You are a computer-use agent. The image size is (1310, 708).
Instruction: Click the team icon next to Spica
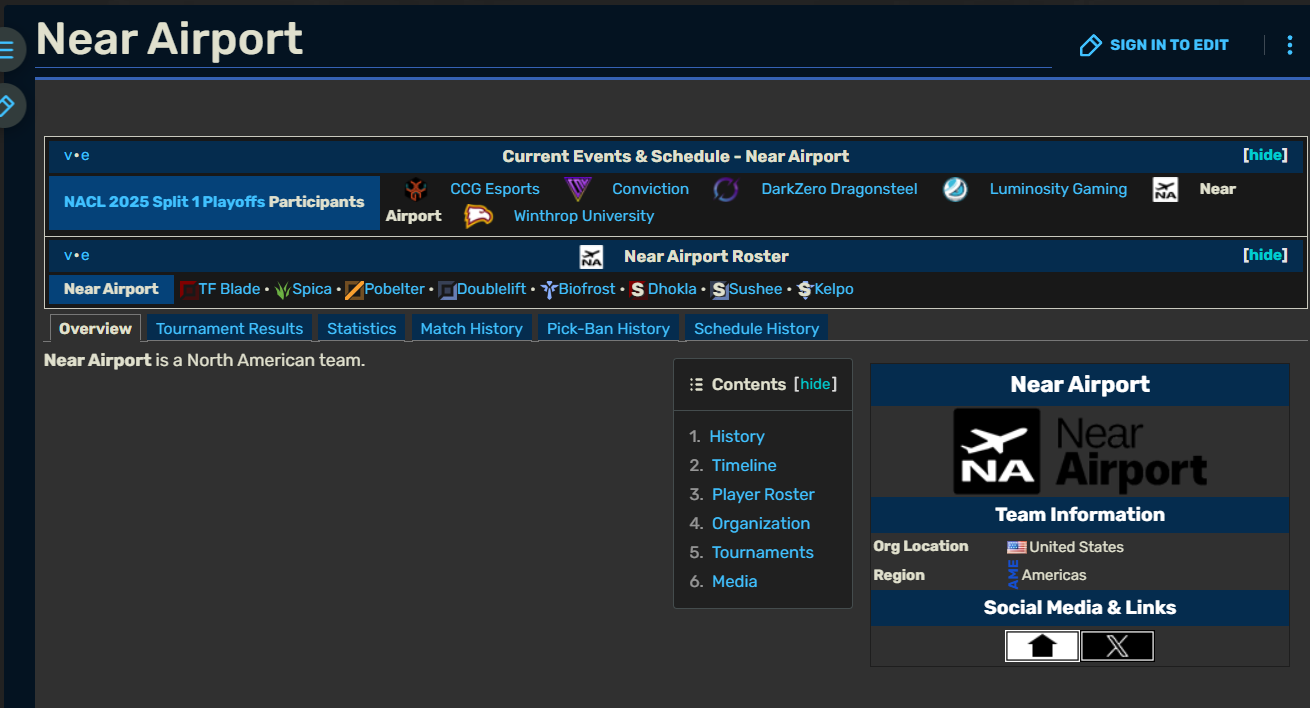pos(283,290)
